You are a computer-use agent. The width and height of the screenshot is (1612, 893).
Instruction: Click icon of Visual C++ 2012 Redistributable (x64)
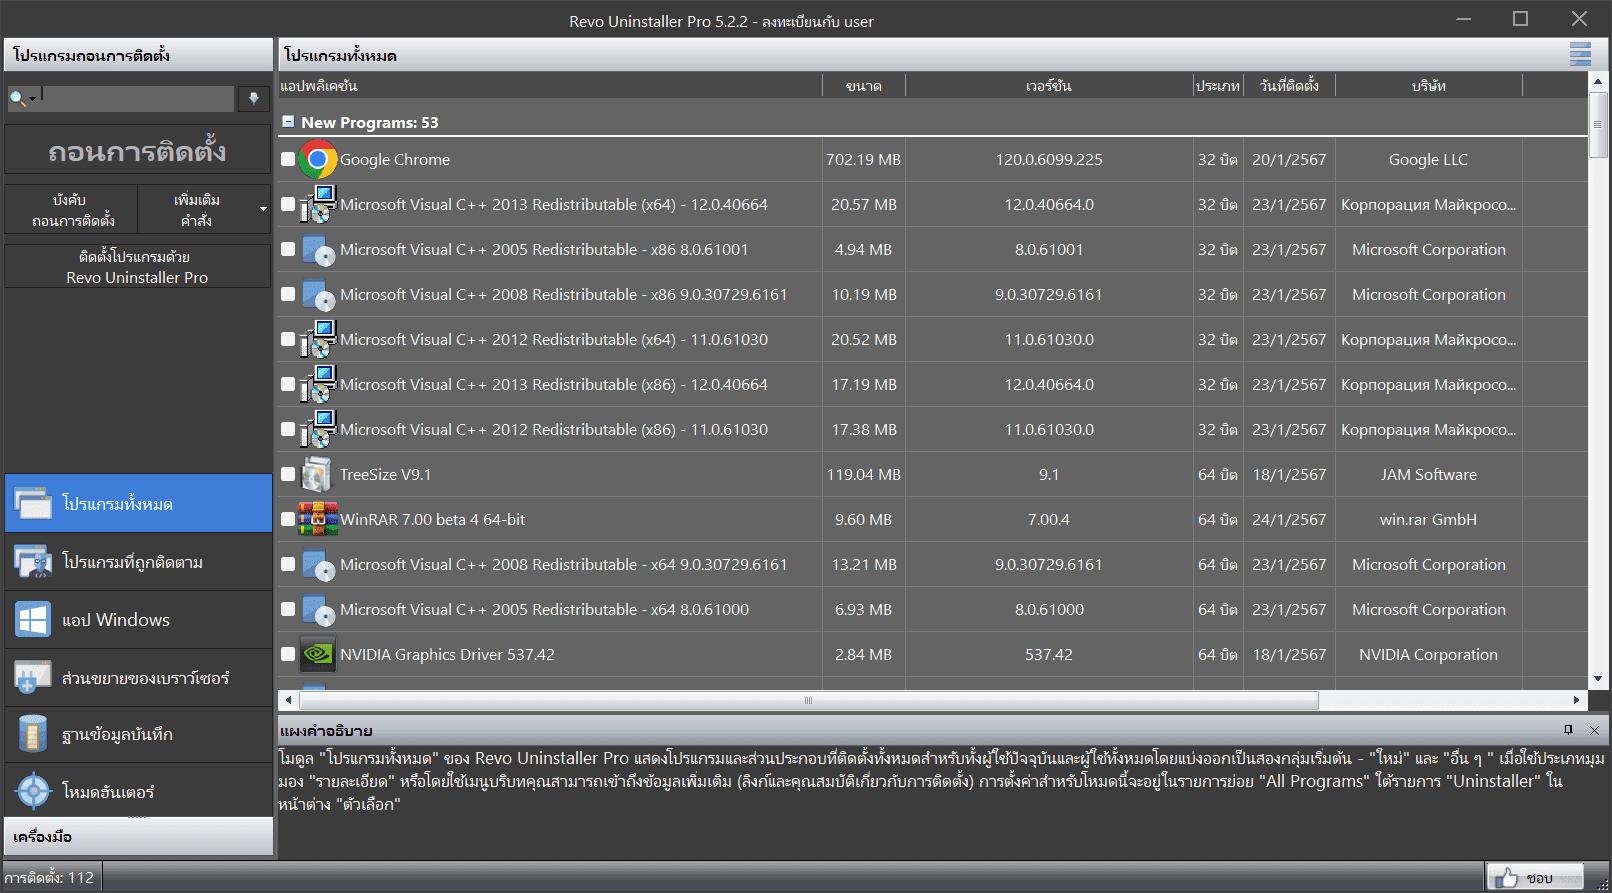pyautogui.click(x=318, y=339)
